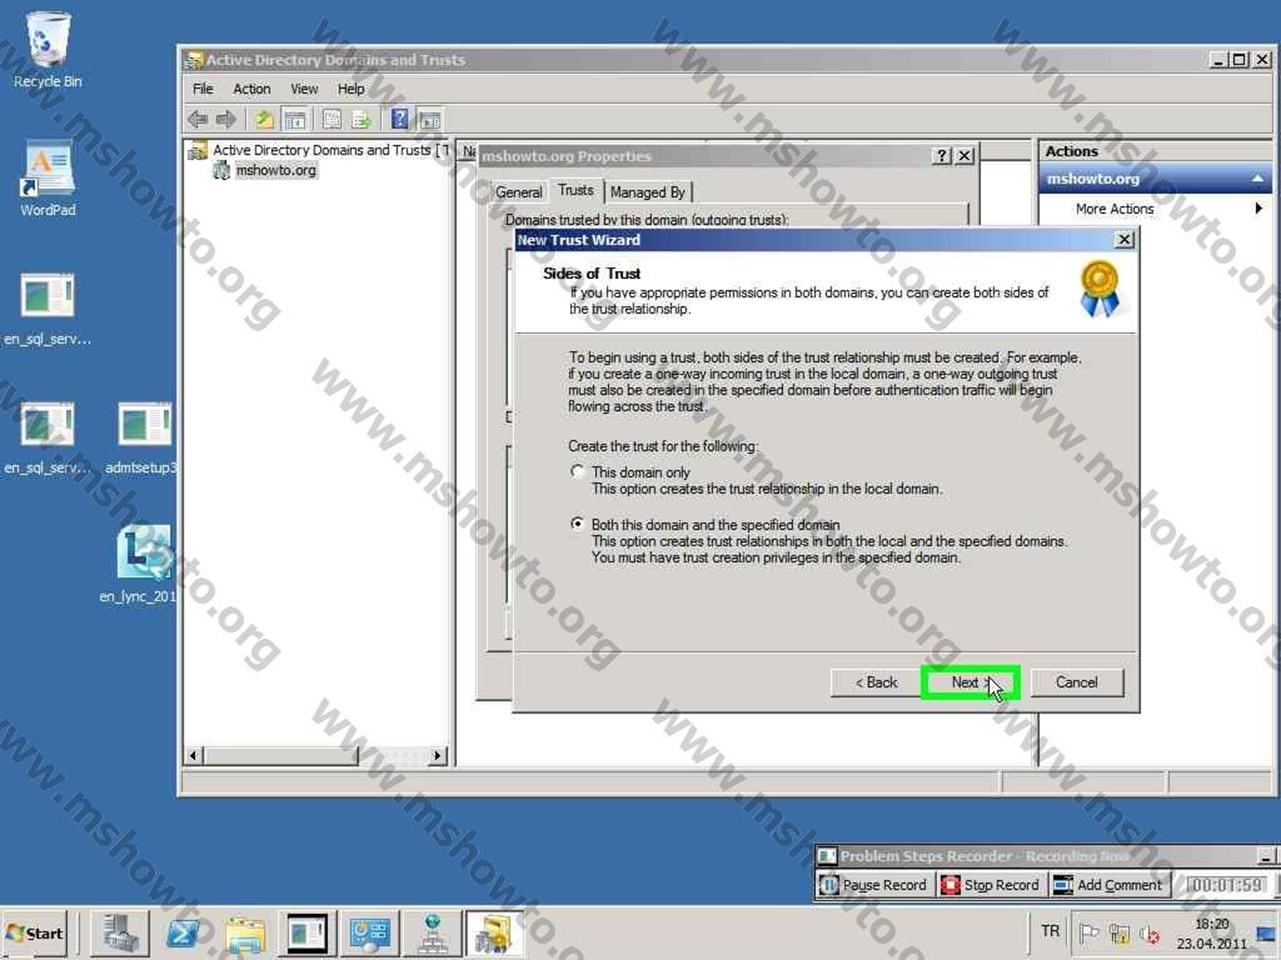Open the Recycle Bin desktop icon

[x=47, y=50]
